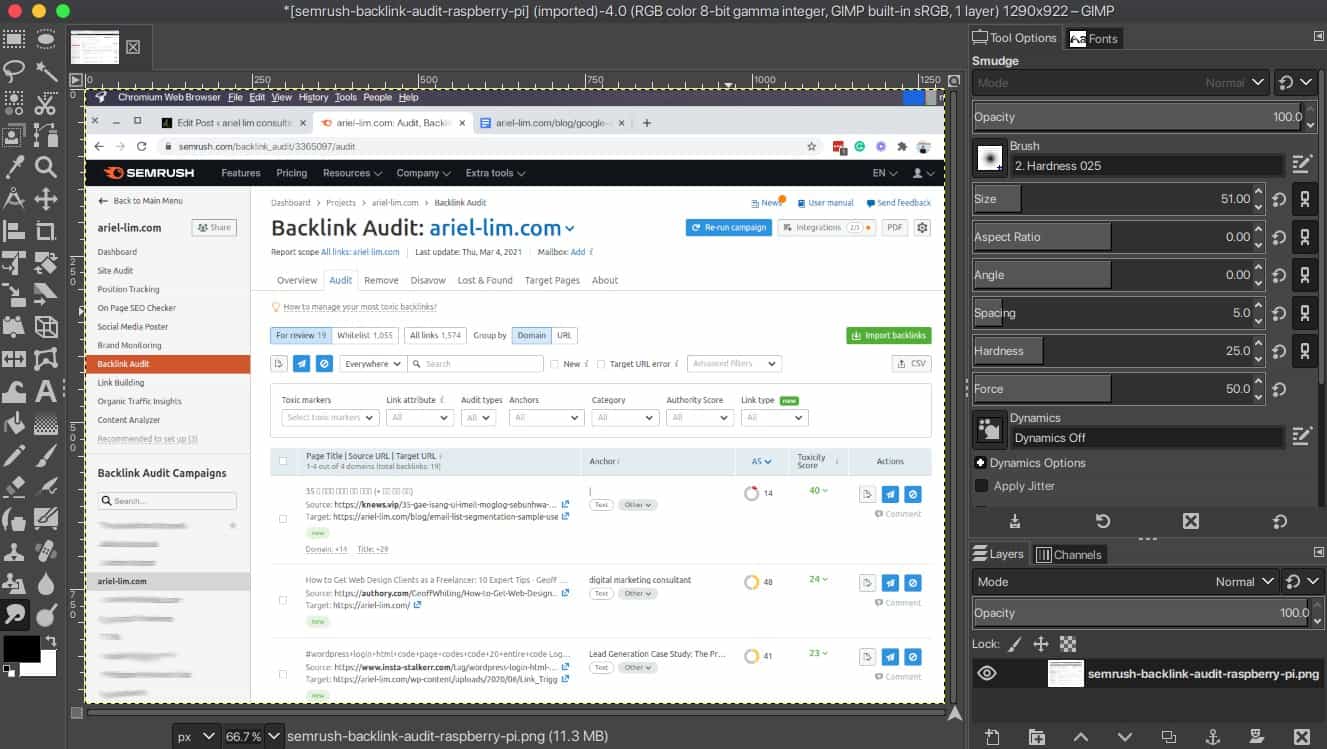Select the Text tool
The image size is (1327, 749).
pos(46,390)
